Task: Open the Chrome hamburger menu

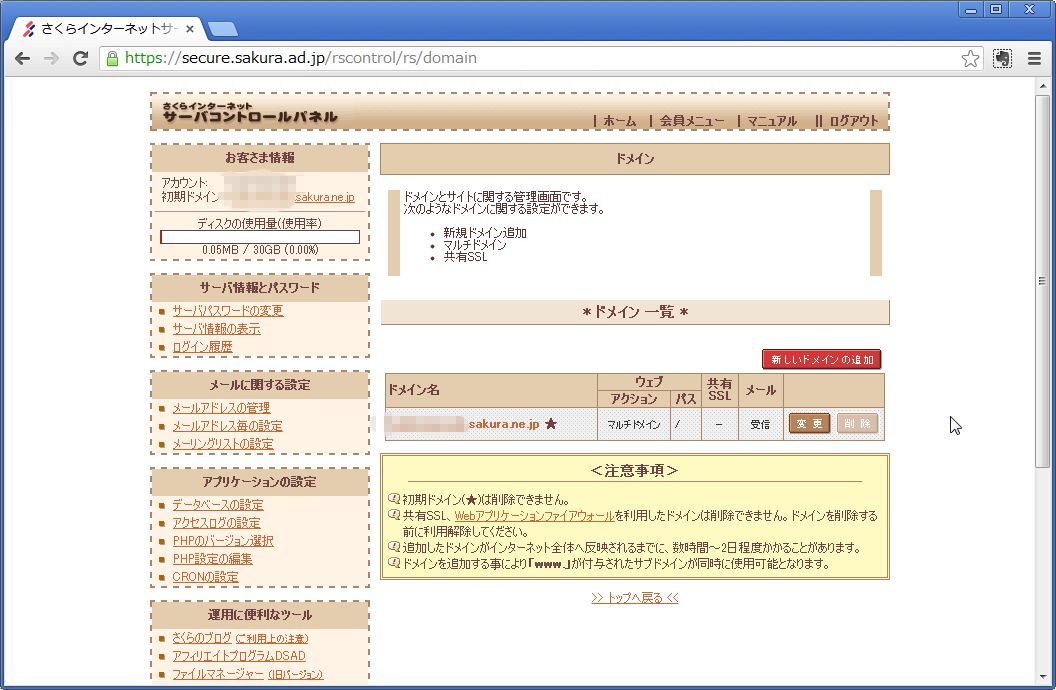Action: [x=1034, y=59]
